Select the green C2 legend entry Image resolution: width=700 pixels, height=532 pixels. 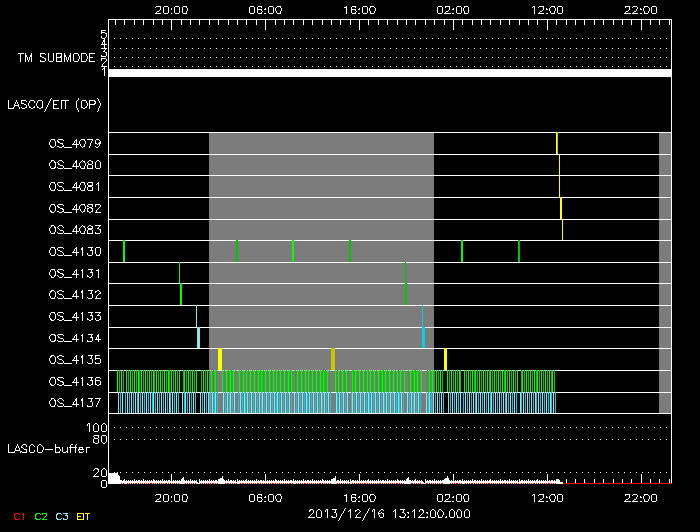41,515
